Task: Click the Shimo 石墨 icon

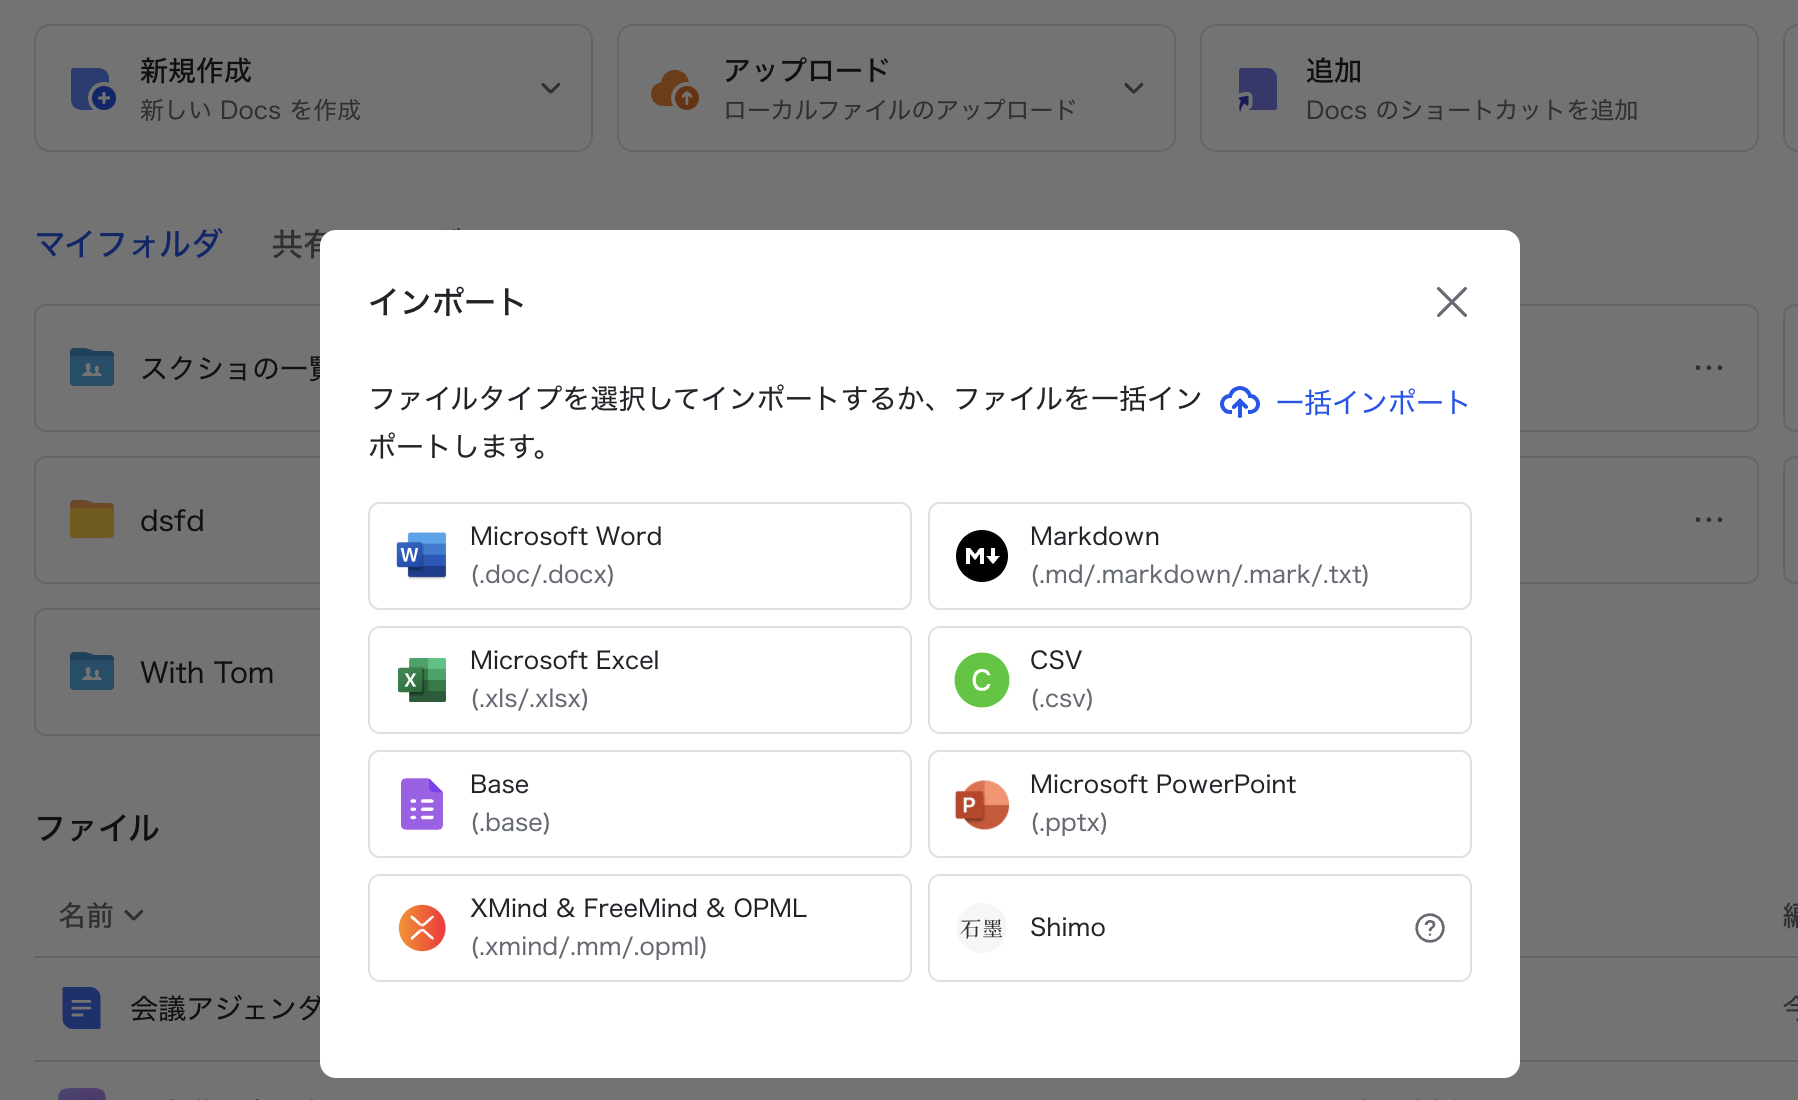Action: (981, 928)
